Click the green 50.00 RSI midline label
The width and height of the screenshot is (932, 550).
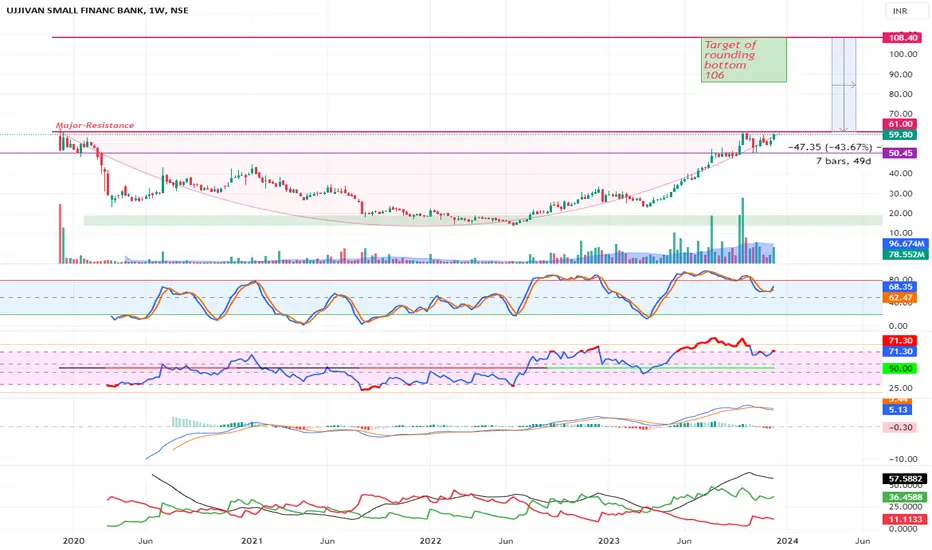click(x=900, y=369)
